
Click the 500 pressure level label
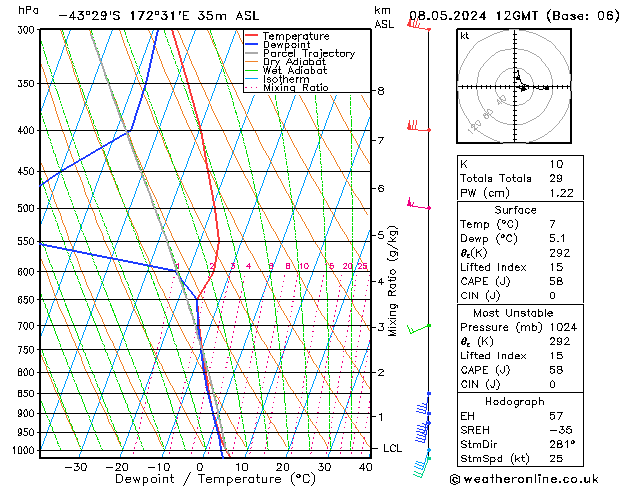tap(28, 209)
